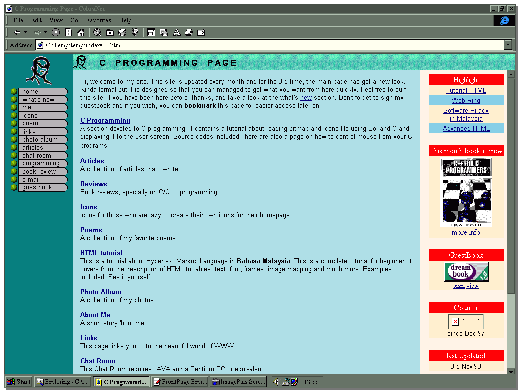Open the Search toolbar icon
The image size is (520, 392).
click(x=97, y=33)
